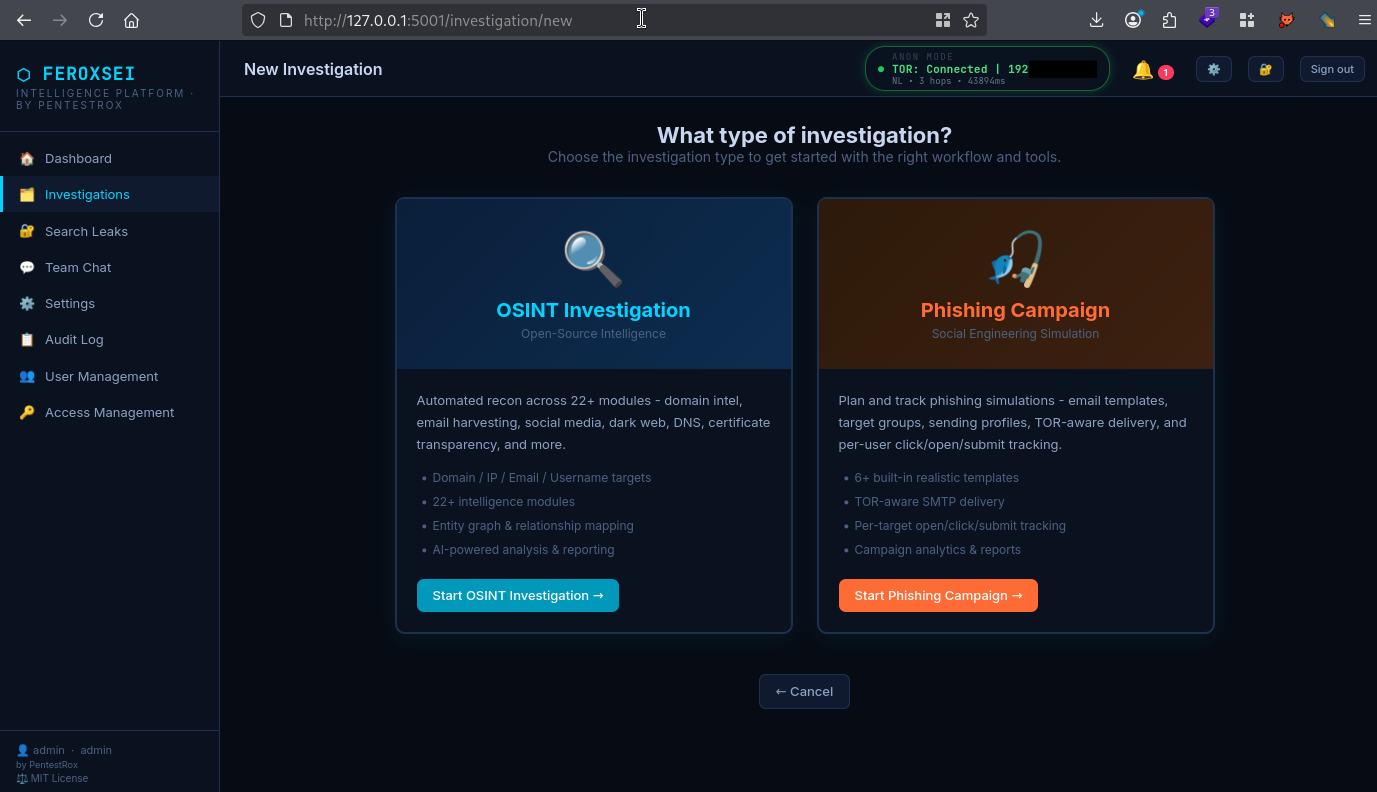Screen dimensions: 1377x792
Task: Open Settings in the sidebar
Action: click(109, 303)
